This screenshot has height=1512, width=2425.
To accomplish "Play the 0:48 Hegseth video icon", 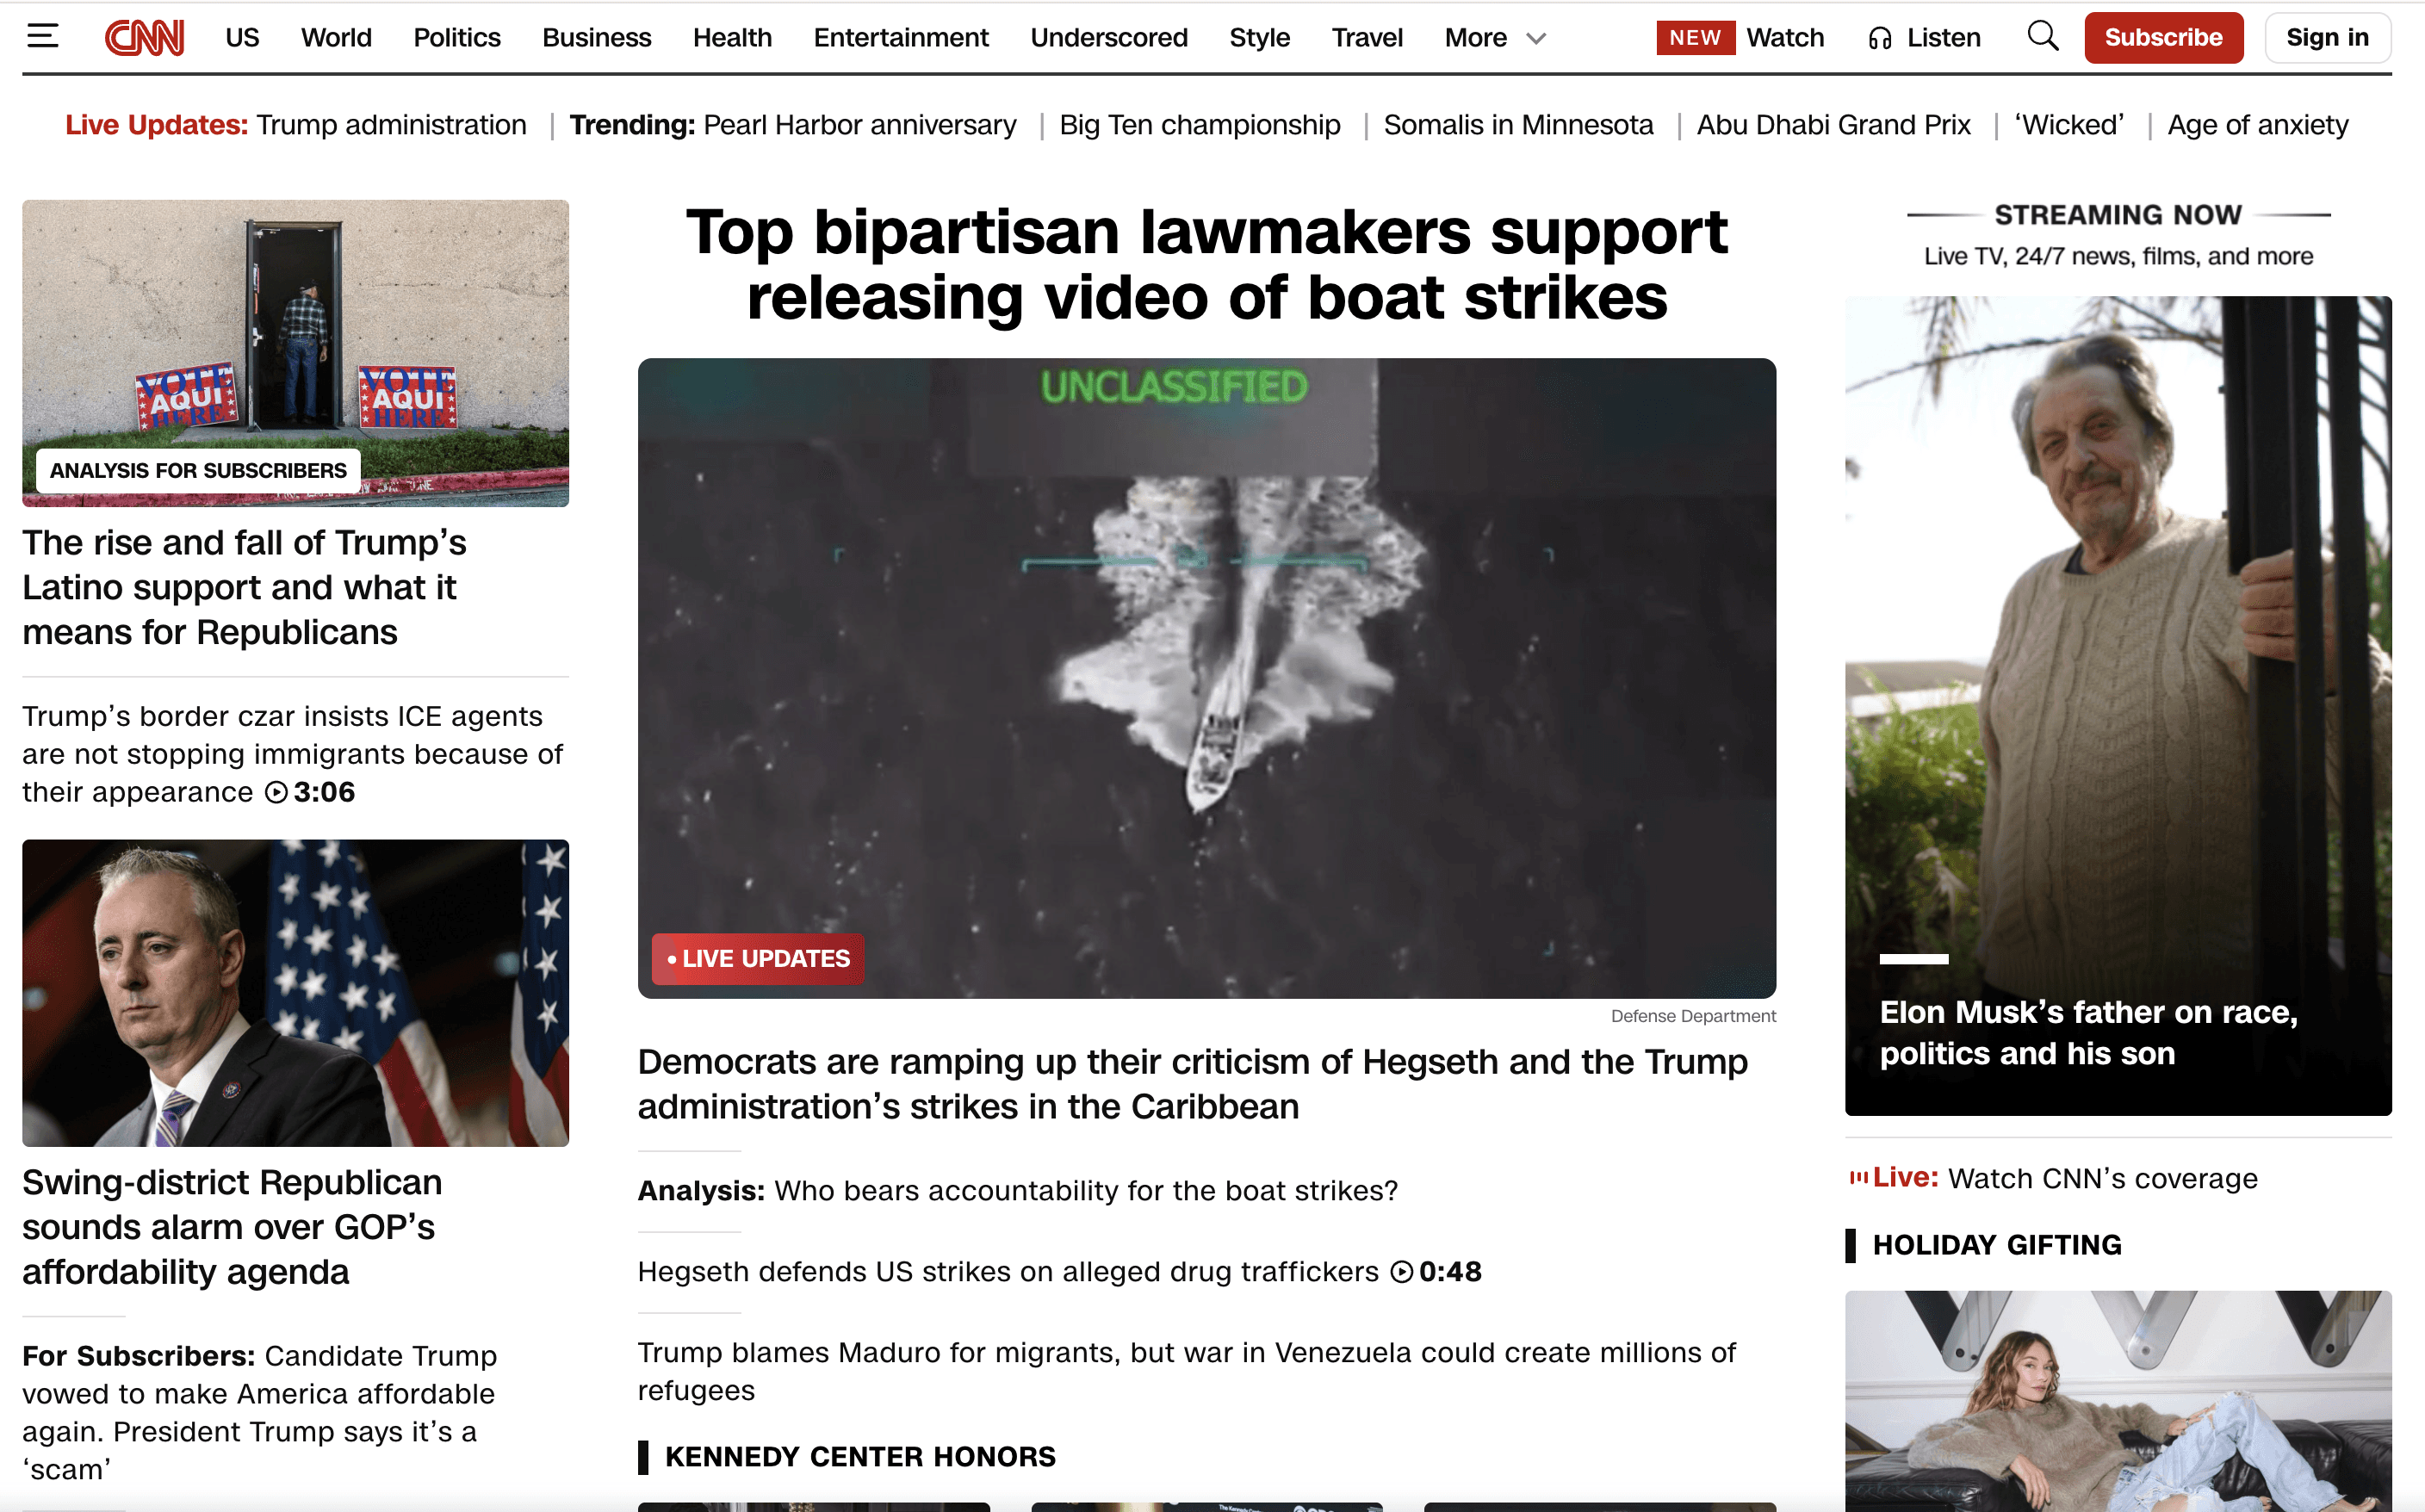I will tap(1402, 1272).
